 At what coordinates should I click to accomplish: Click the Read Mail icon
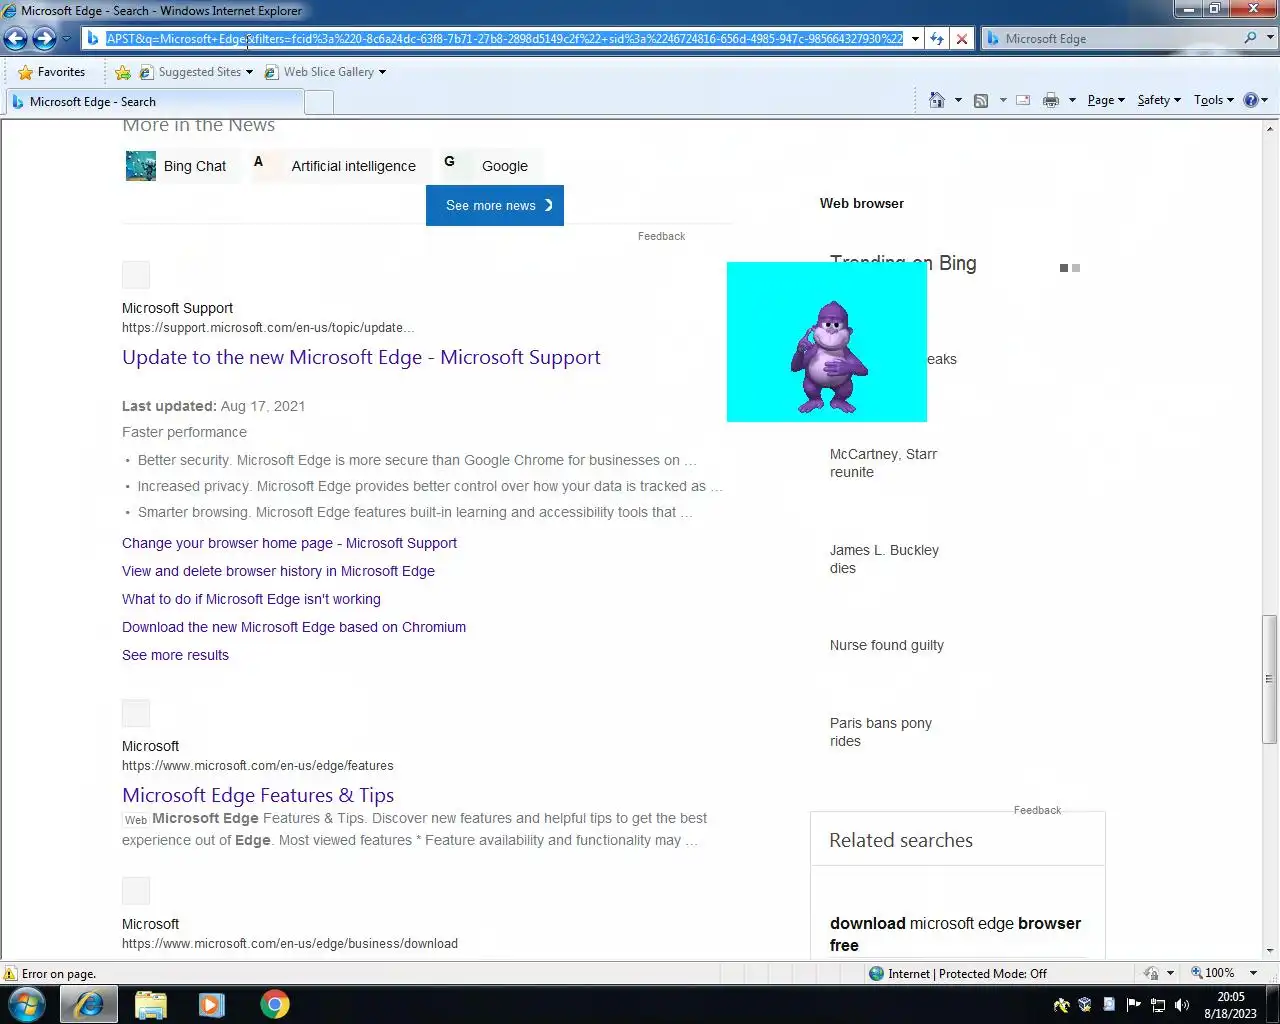tap(1023, 100)
